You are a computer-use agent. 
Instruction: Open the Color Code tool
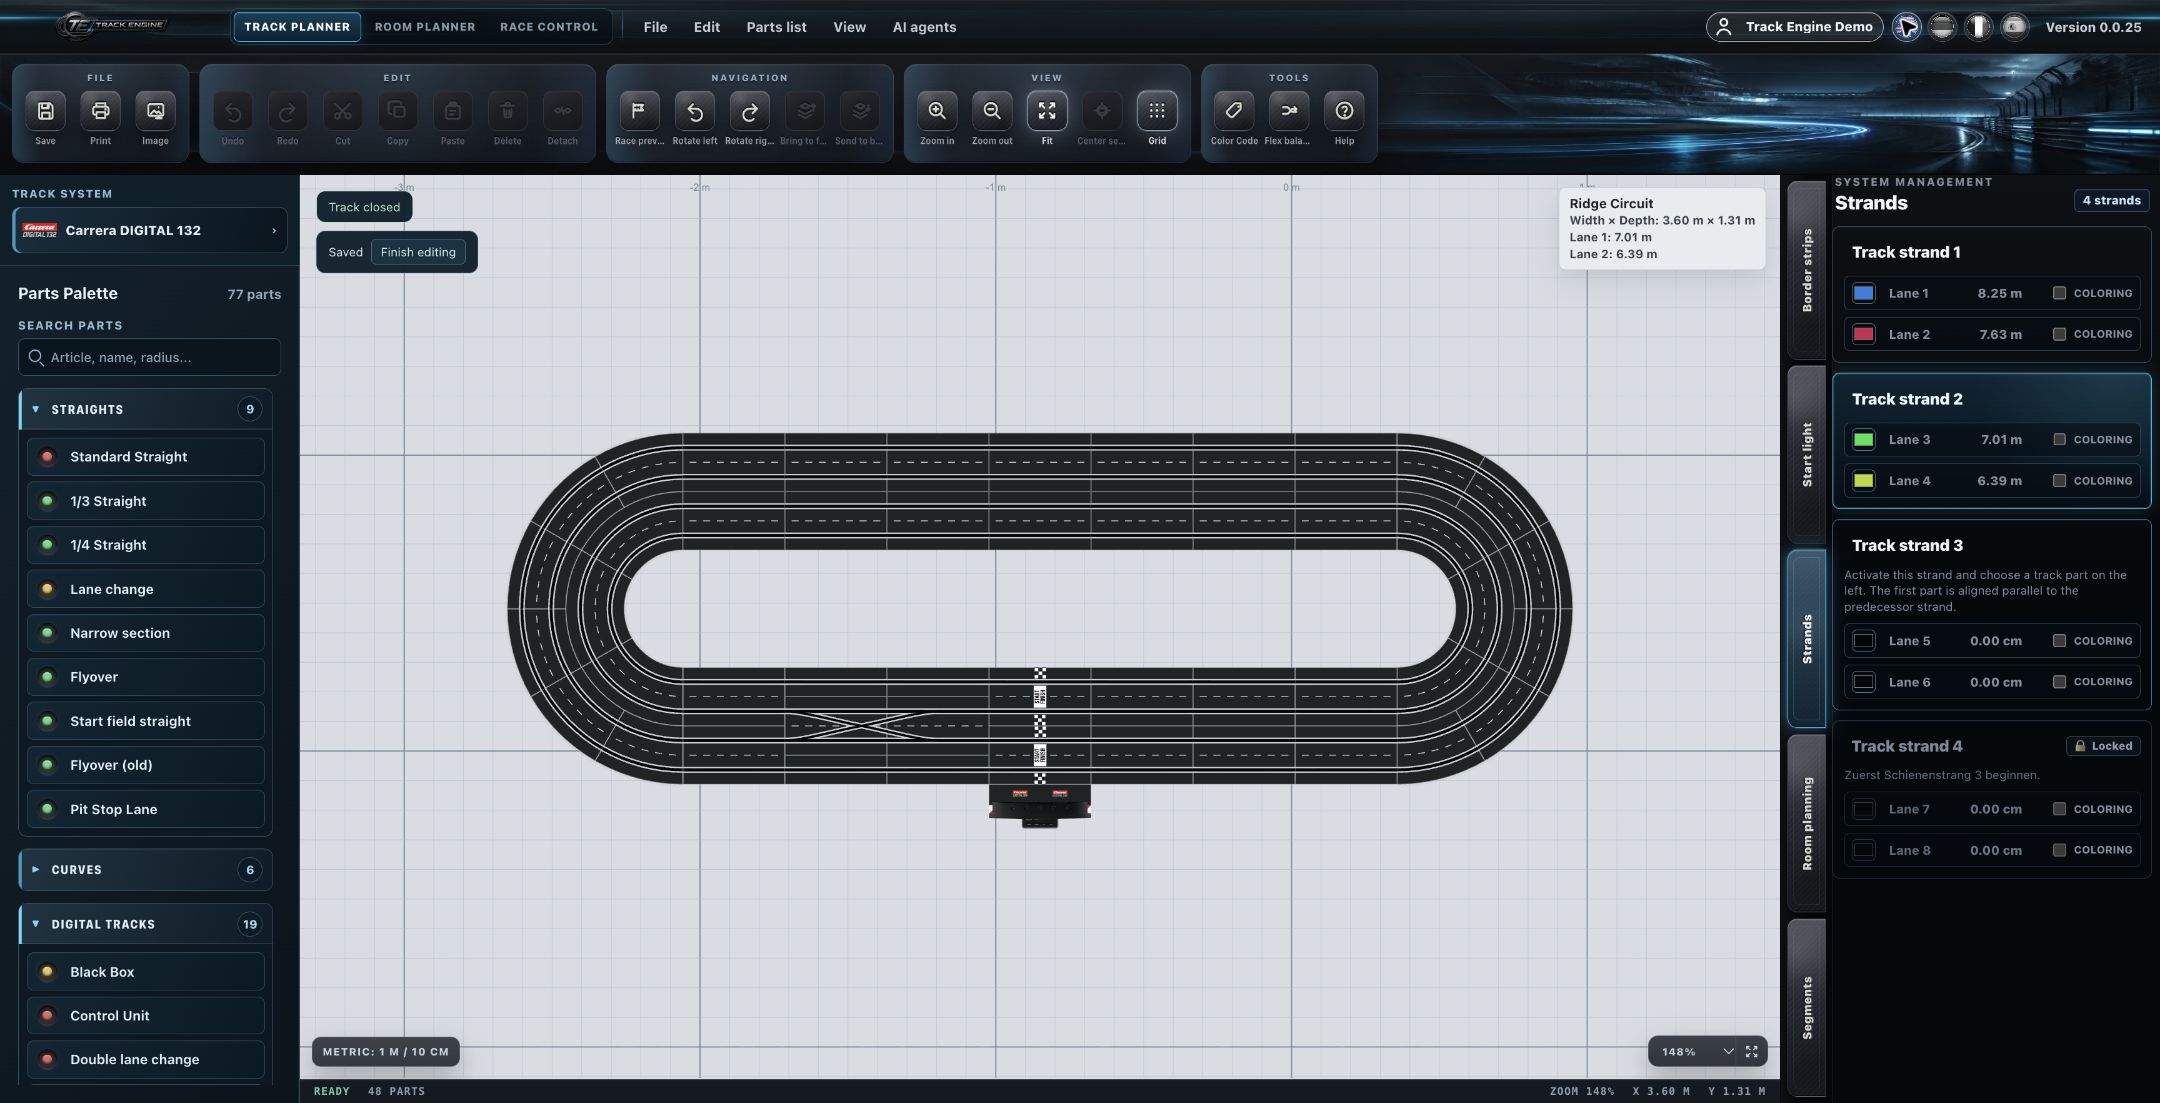[x=1234, y=111]
